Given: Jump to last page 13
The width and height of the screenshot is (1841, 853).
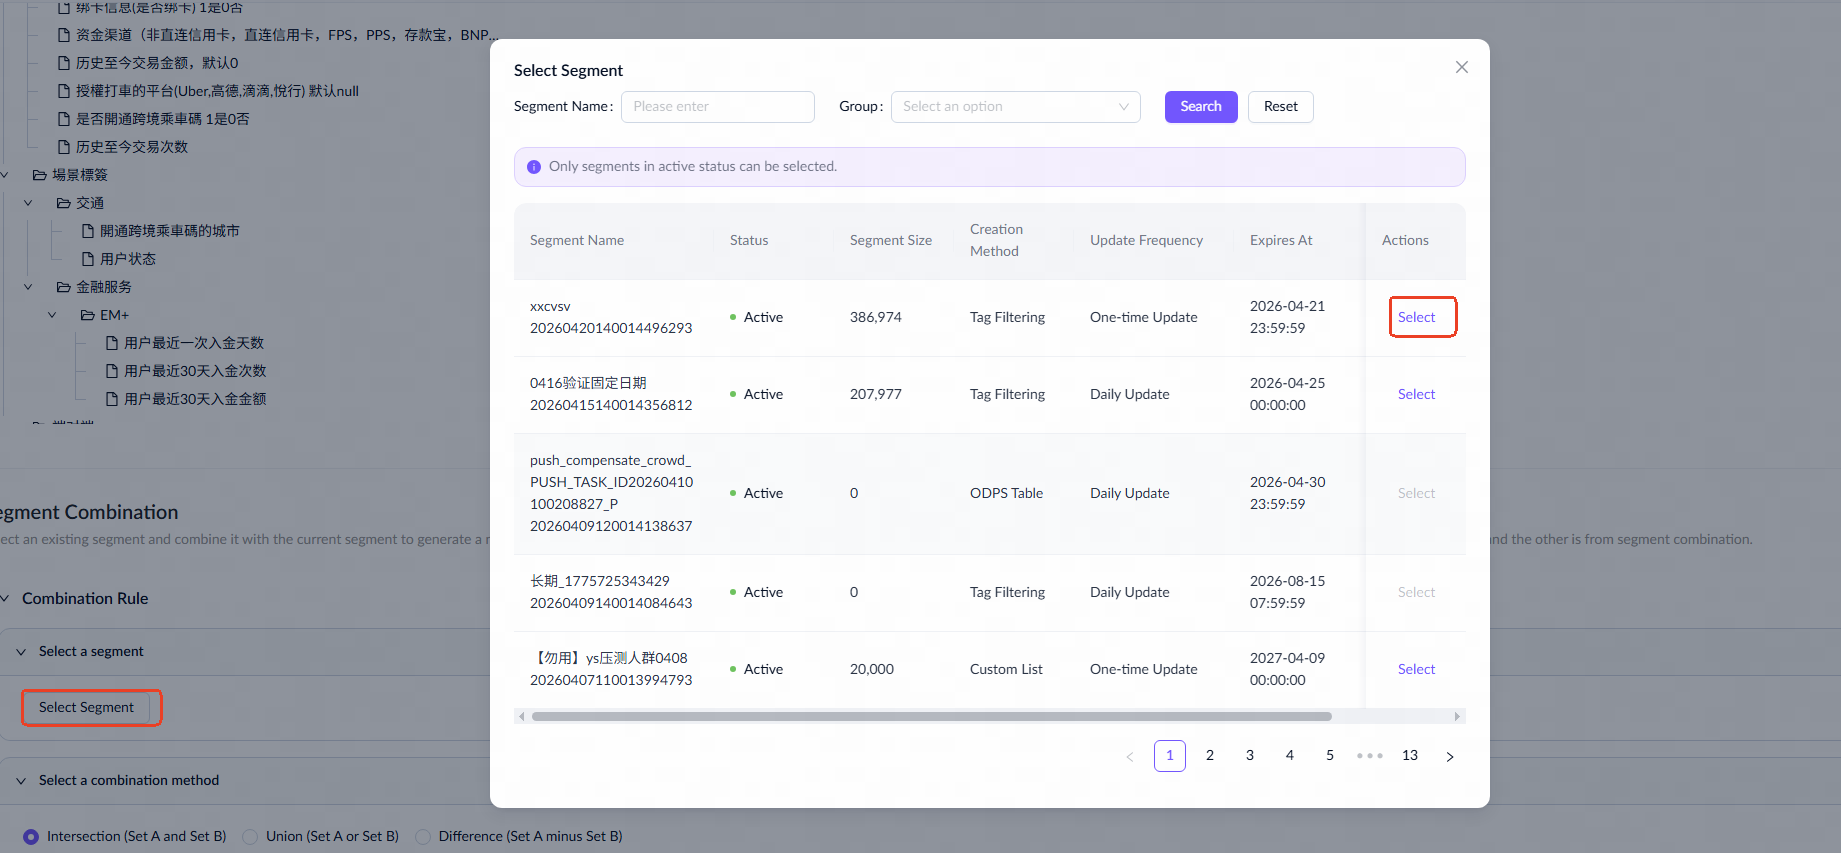Looking at the screenshot, I should pos(1409,756).
